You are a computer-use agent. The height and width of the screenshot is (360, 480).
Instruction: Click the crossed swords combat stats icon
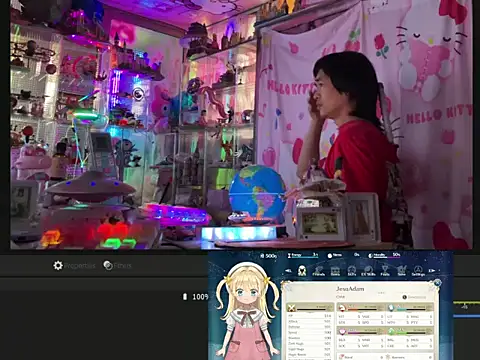pos(292,307)
